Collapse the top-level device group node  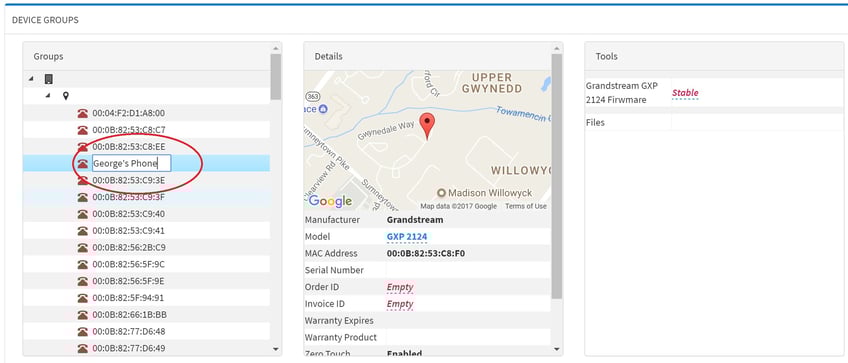pos(31,79)
